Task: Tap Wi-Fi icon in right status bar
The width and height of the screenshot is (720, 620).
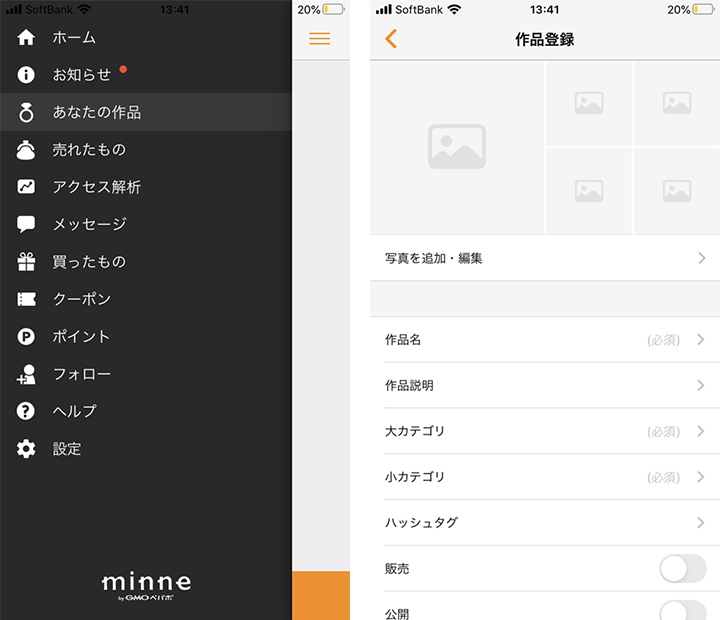Action: (x=454, y=9)
